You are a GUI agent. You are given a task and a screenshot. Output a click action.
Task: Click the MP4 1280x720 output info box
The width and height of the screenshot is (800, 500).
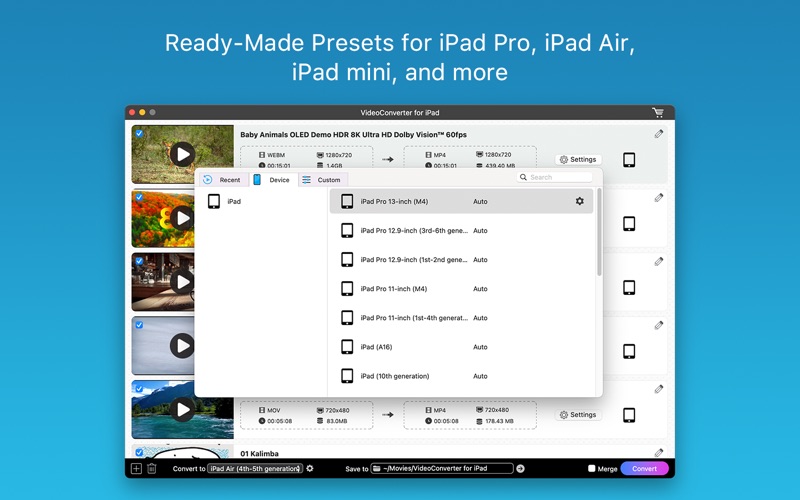[x=470, y=157]
